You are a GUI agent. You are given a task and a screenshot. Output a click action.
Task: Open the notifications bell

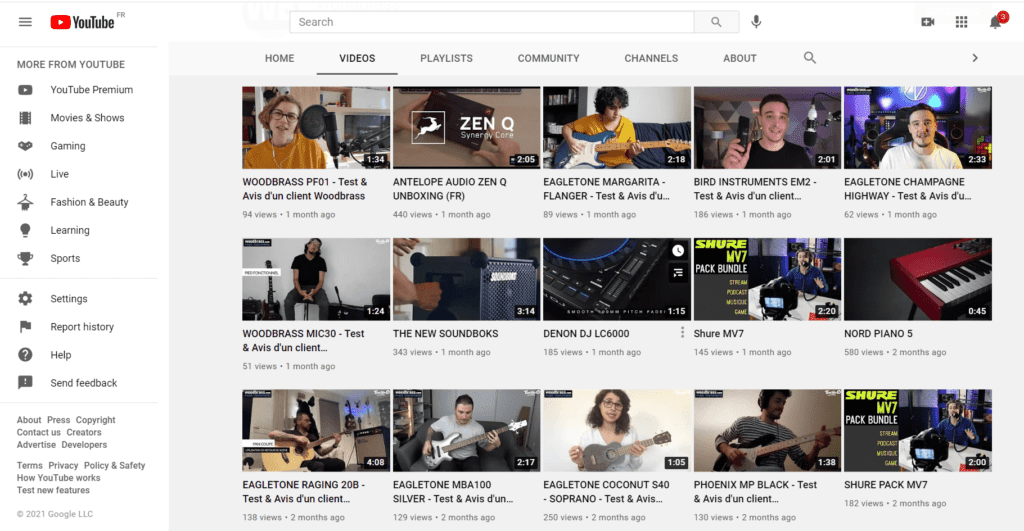coord(995,22)
